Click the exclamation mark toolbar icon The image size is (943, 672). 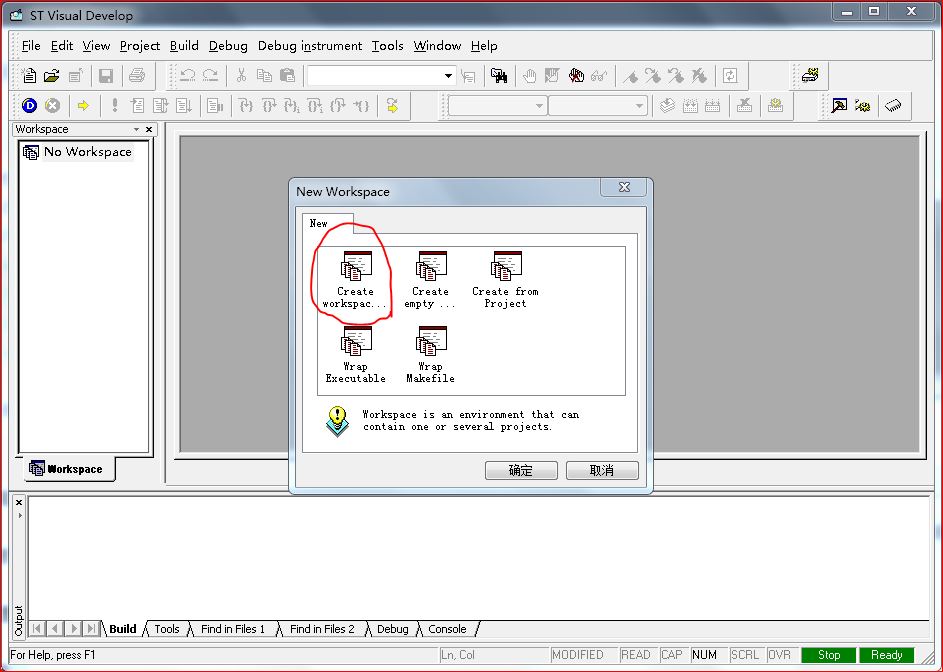click(x=114, y=106)
